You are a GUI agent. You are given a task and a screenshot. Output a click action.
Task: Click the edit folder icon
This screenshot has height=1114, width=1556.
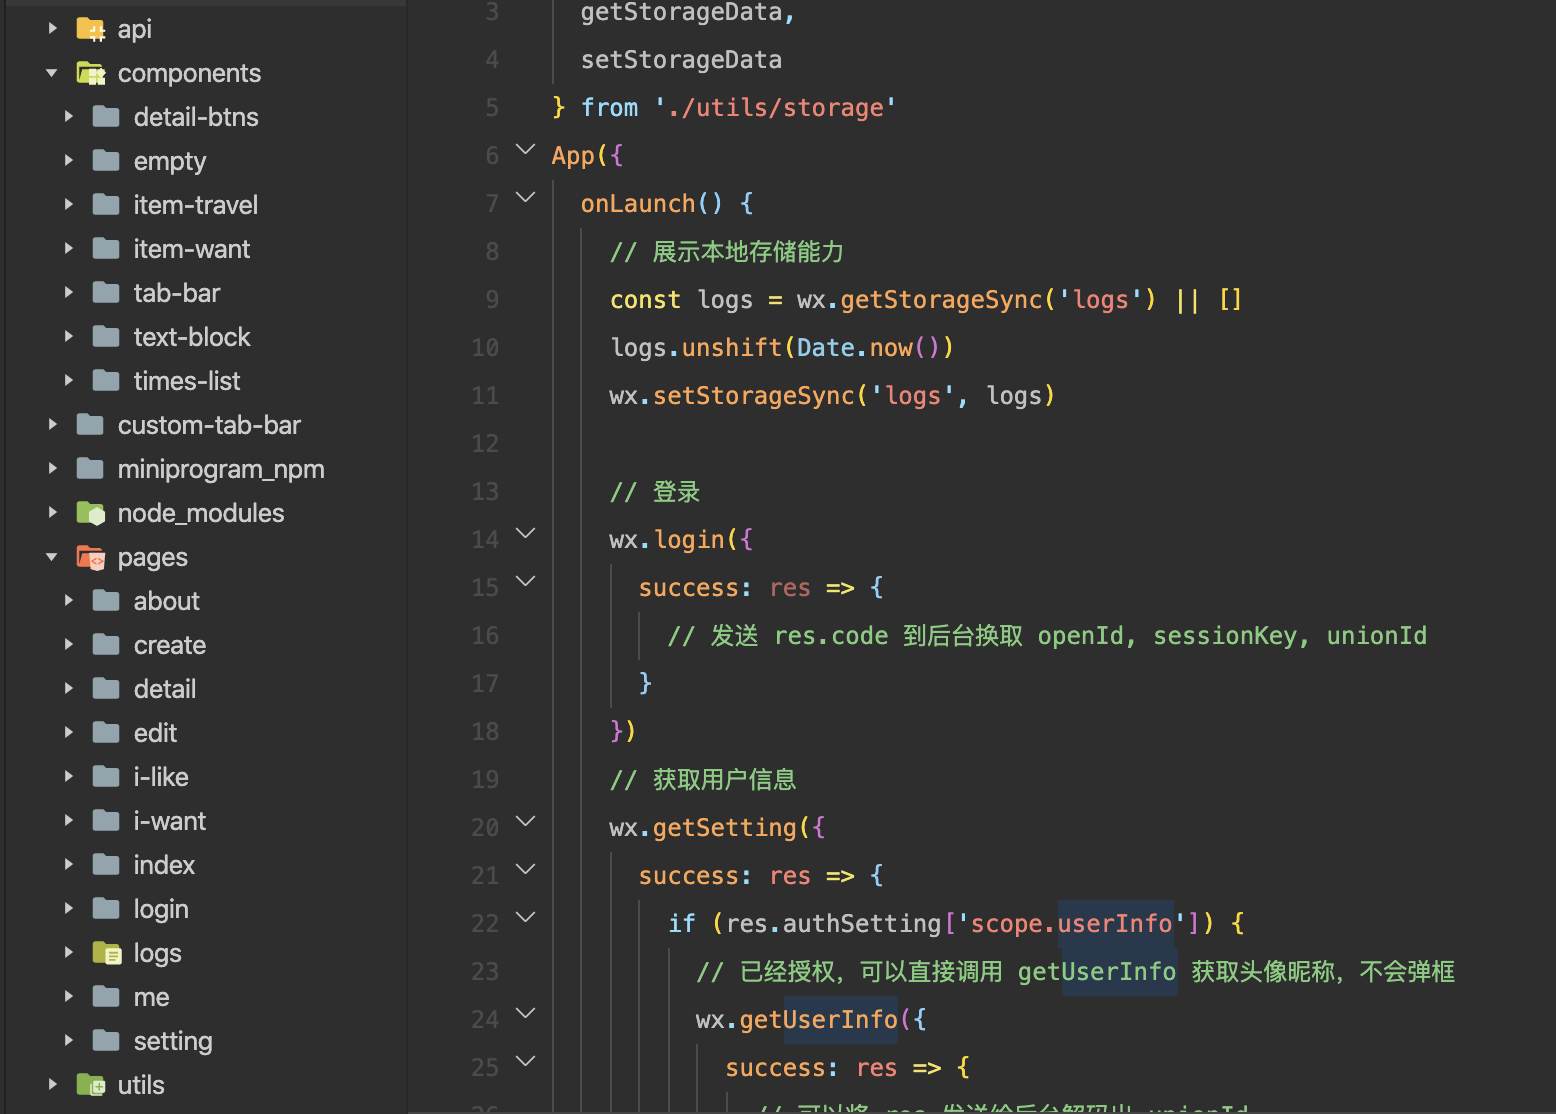coord(106,733)
